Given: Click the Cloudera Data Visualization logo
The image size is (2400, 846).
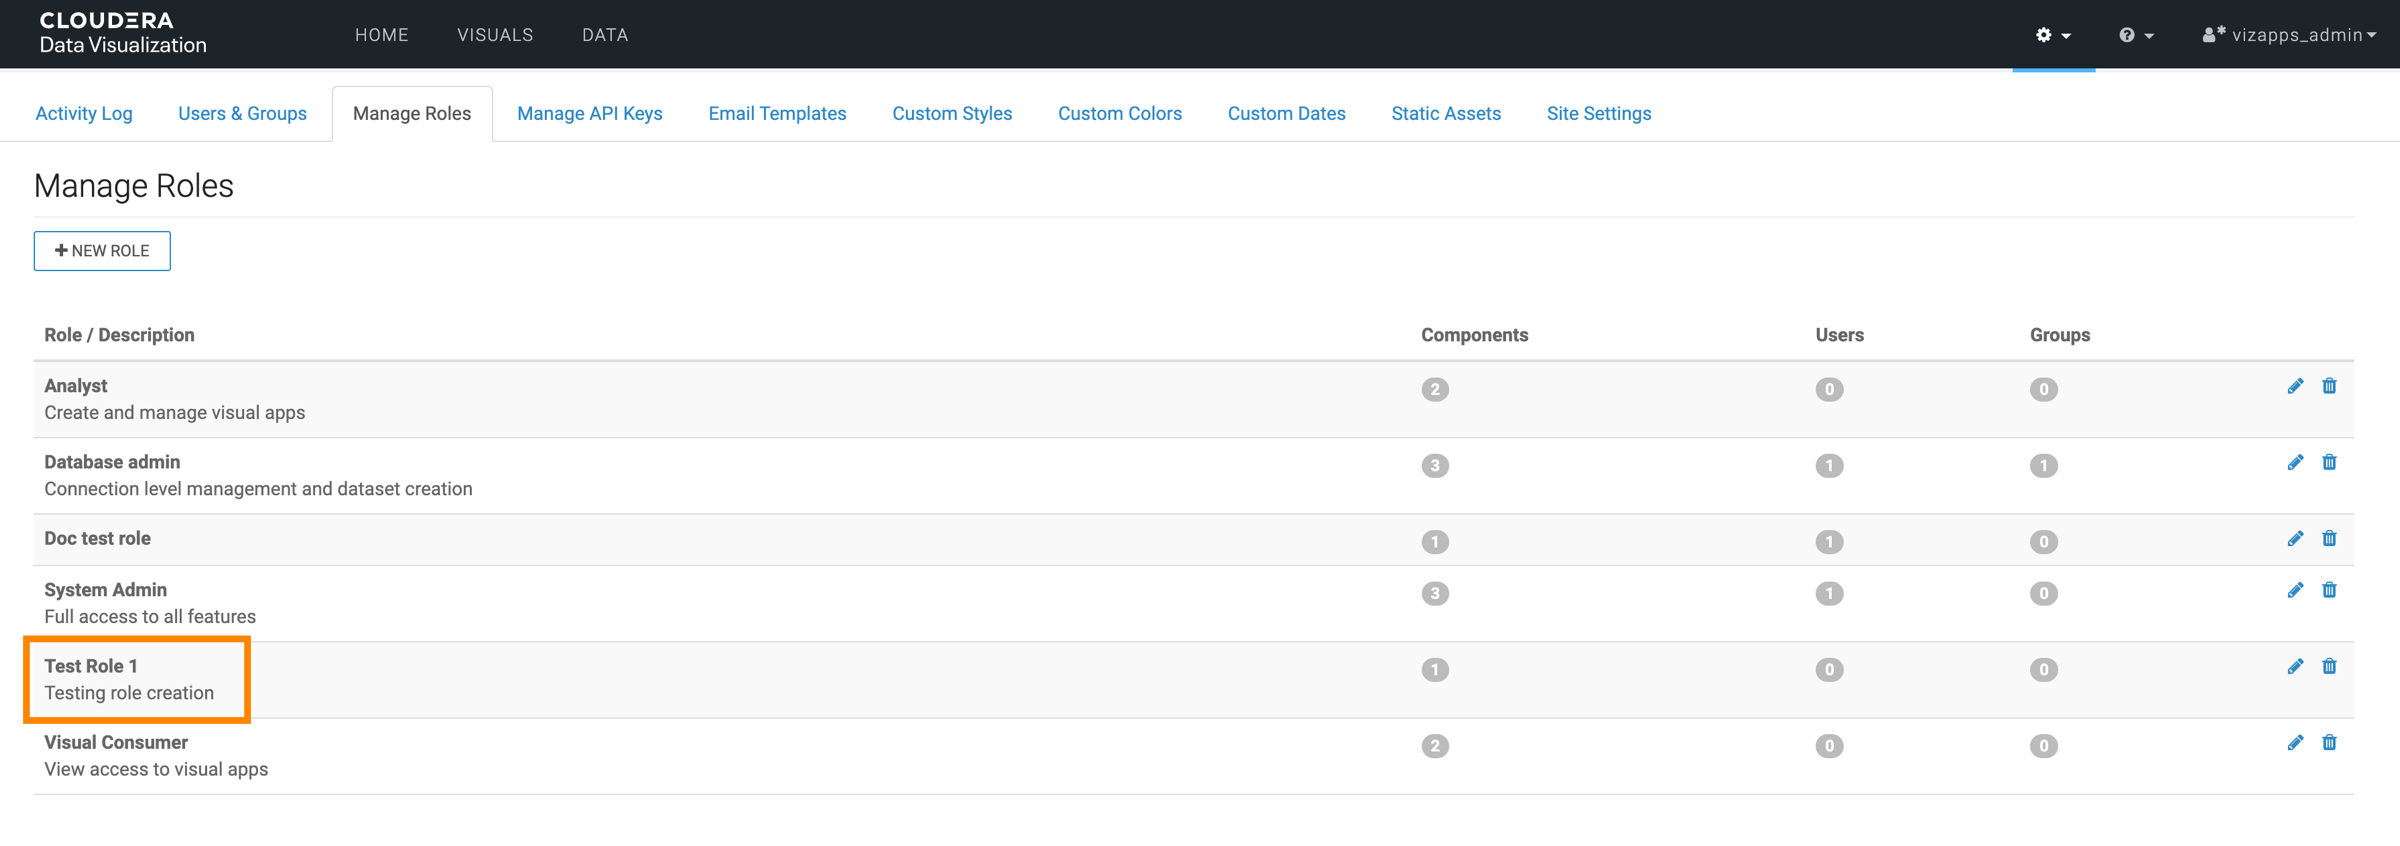Looking at the screenshot, I should [122, 33].
